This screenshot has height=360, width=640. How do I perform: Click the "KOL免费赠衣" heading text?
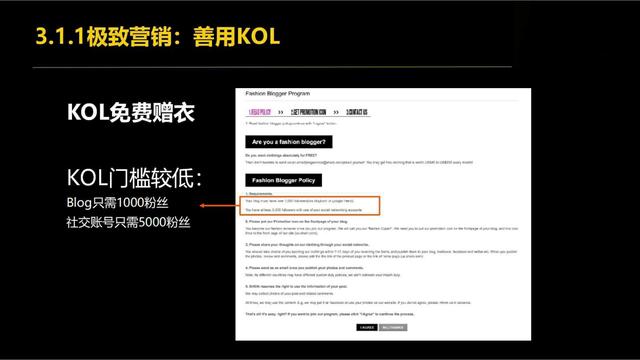coord(131,112)
